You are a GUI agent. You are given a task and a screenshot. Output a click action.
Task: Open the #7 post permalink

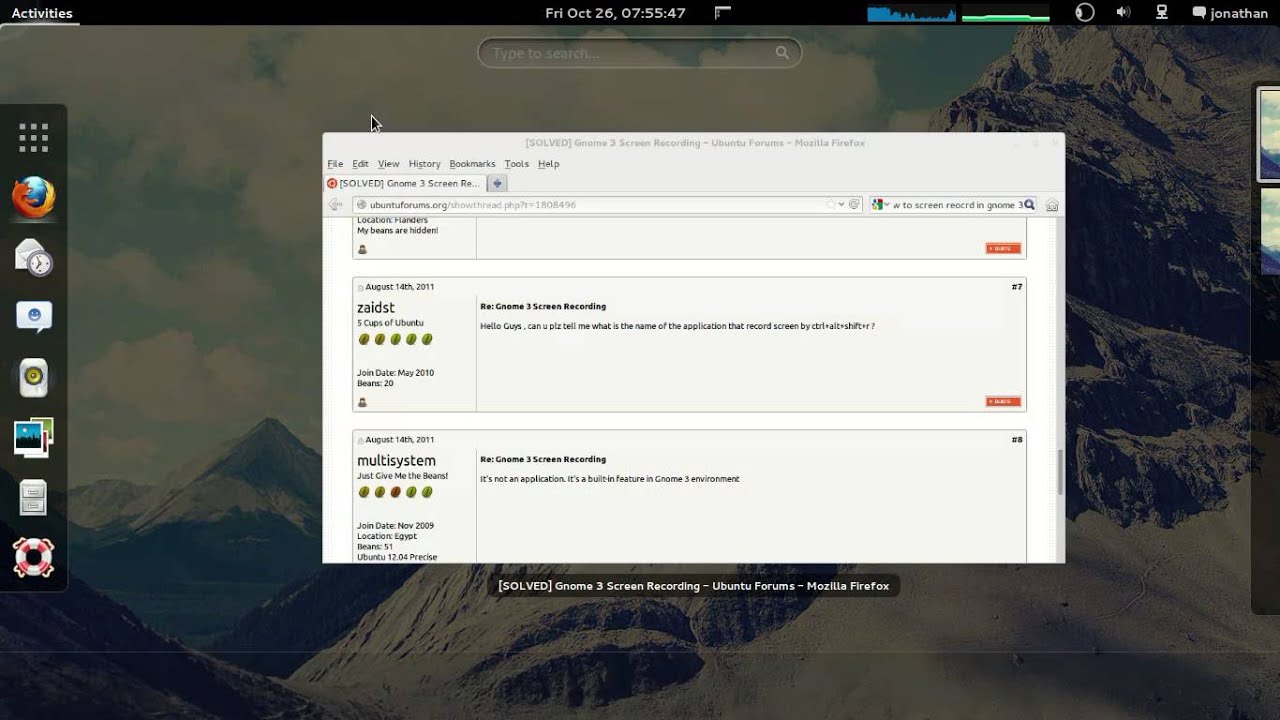tap(1016, 287)
